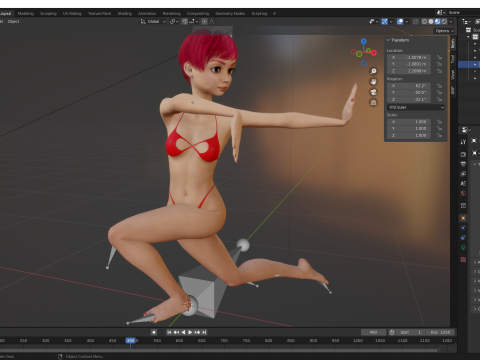The image size is (480, 360).
Task: Select material preview viewport shading
Action: pos(438,22)
